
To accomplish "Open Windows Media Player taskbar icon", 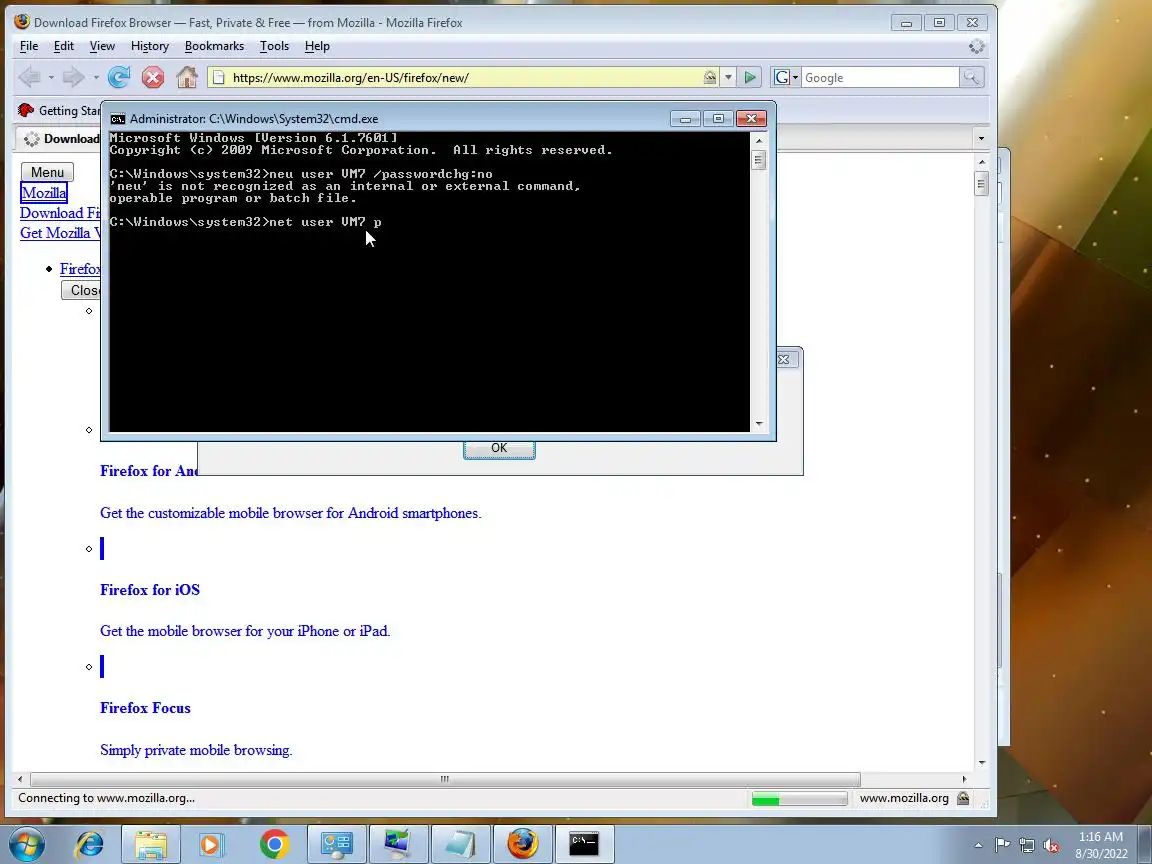I will point(210,844).
